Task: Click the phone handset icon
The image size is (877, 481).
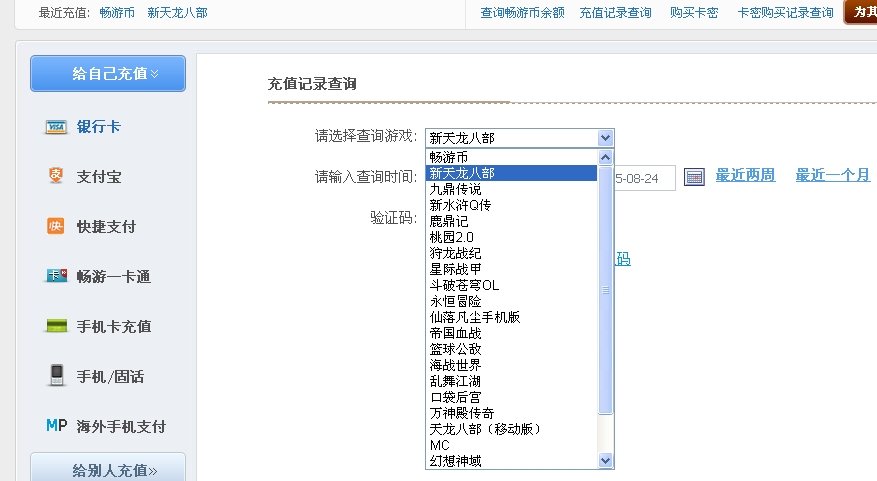Action: coord(56,375)
